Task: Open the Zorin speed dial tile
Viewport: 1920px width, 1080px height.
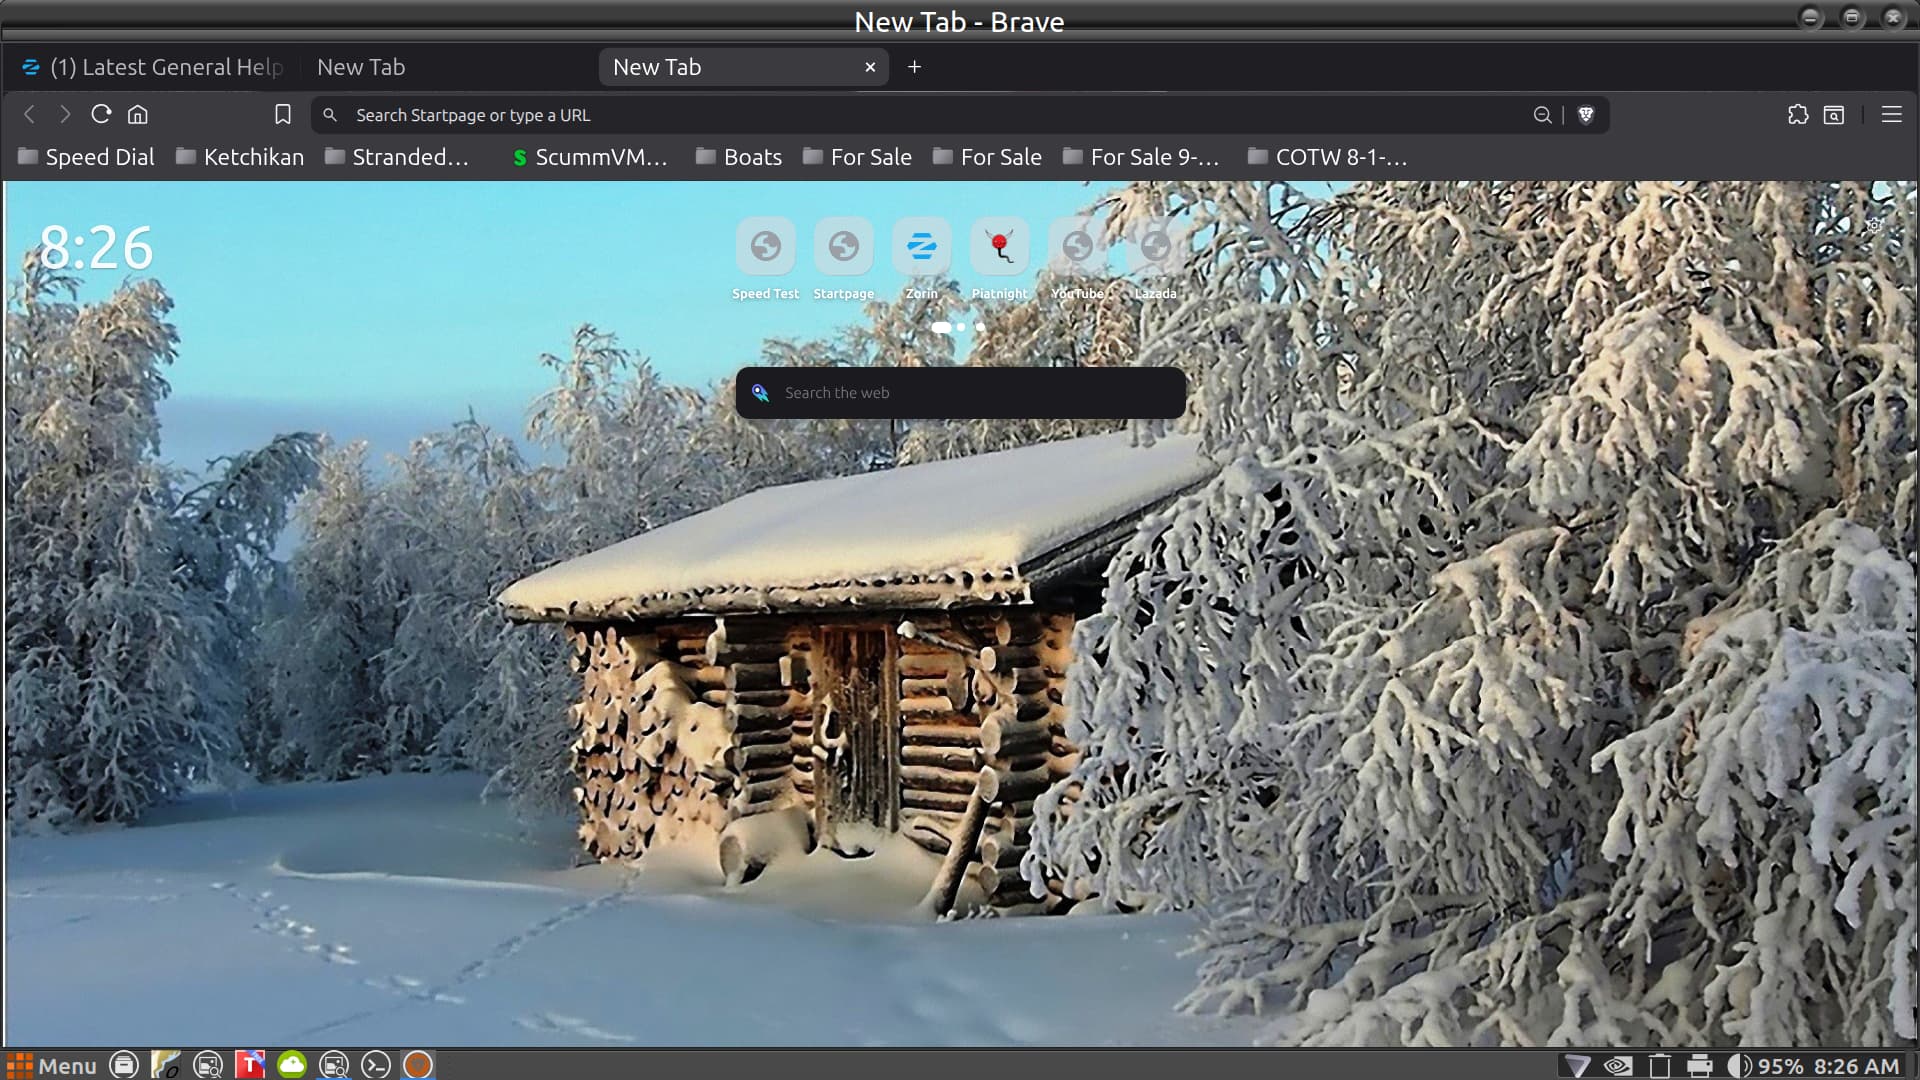Action: point(921,246)
